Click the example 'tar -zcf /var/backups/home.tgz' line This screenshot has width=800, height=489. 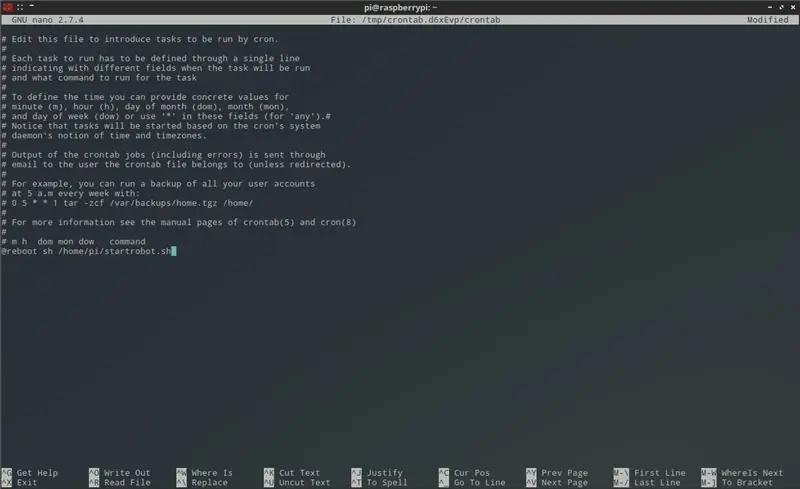[128, 203]
